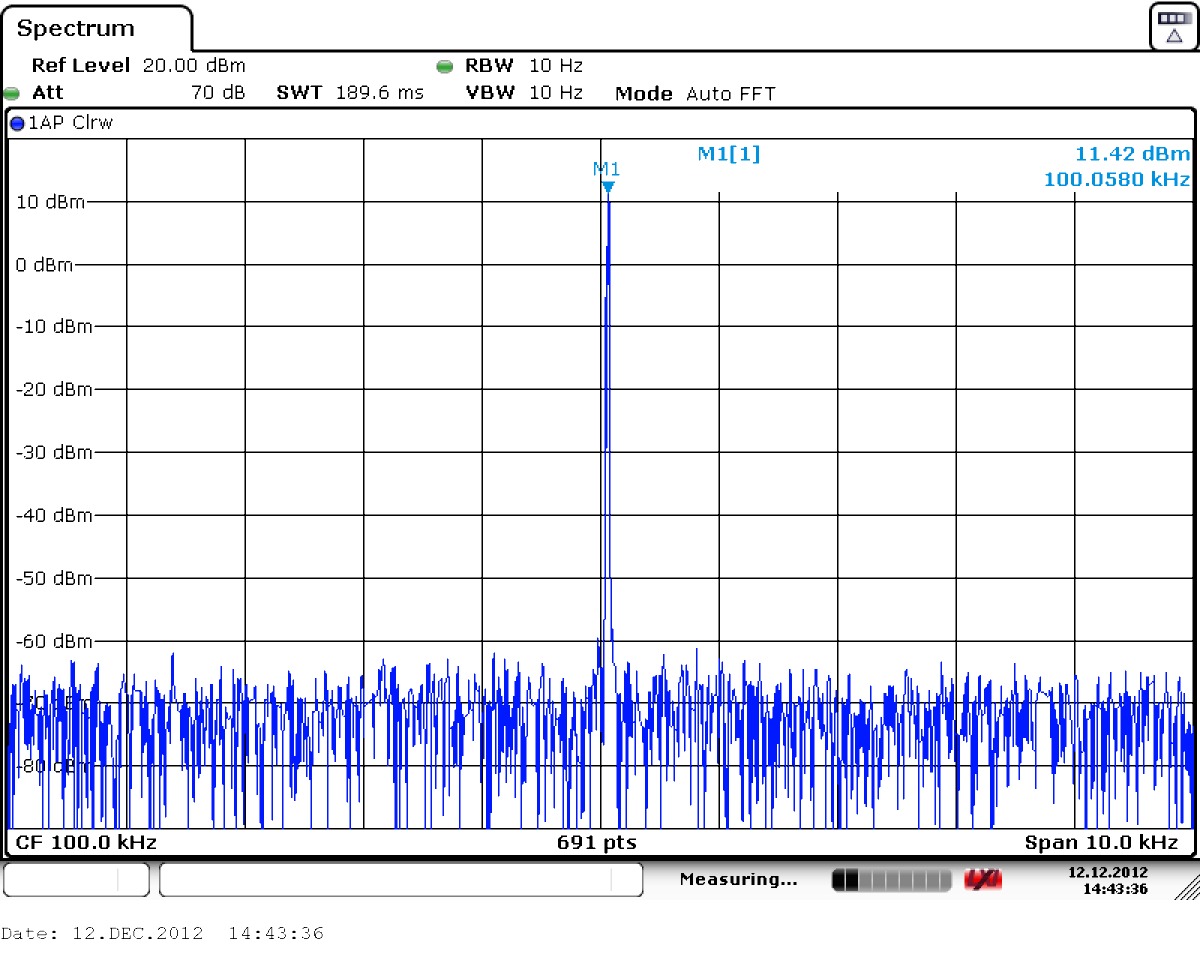Click the -20 dBm axis label

(x=57, y=389)
